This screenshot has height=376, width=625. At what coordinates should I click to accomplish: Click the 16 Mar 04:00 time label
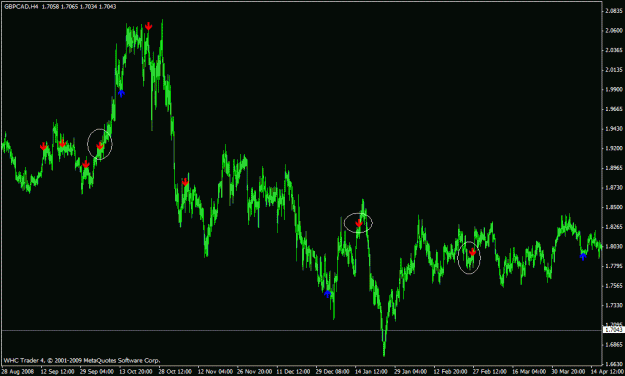pos(529,372)
